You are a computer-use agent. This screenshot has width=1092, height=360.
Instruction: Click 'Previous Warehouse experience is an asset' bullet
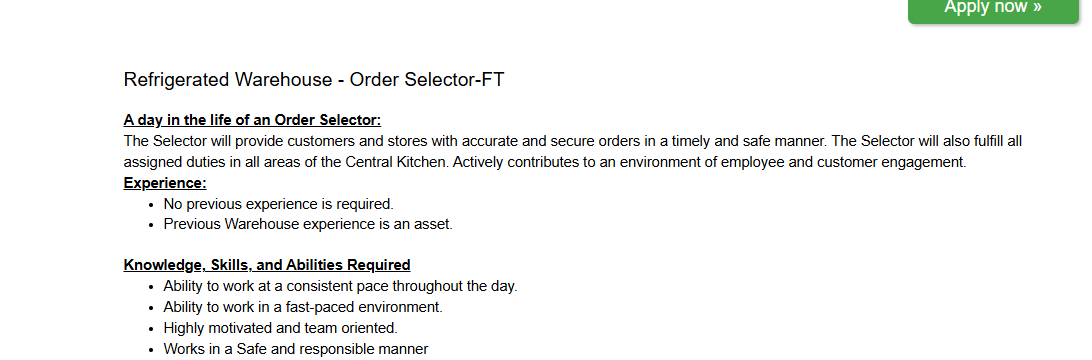point(308,224)
